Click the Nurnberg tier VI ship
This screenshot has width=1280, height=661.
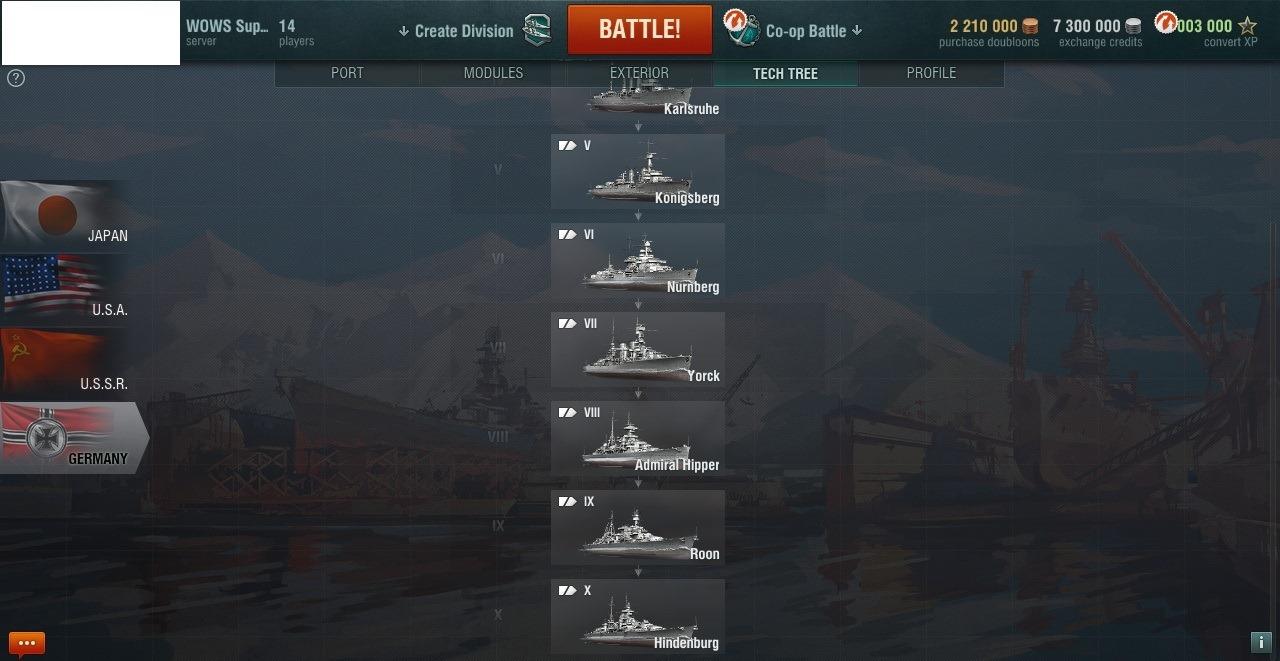coord(638,261)
